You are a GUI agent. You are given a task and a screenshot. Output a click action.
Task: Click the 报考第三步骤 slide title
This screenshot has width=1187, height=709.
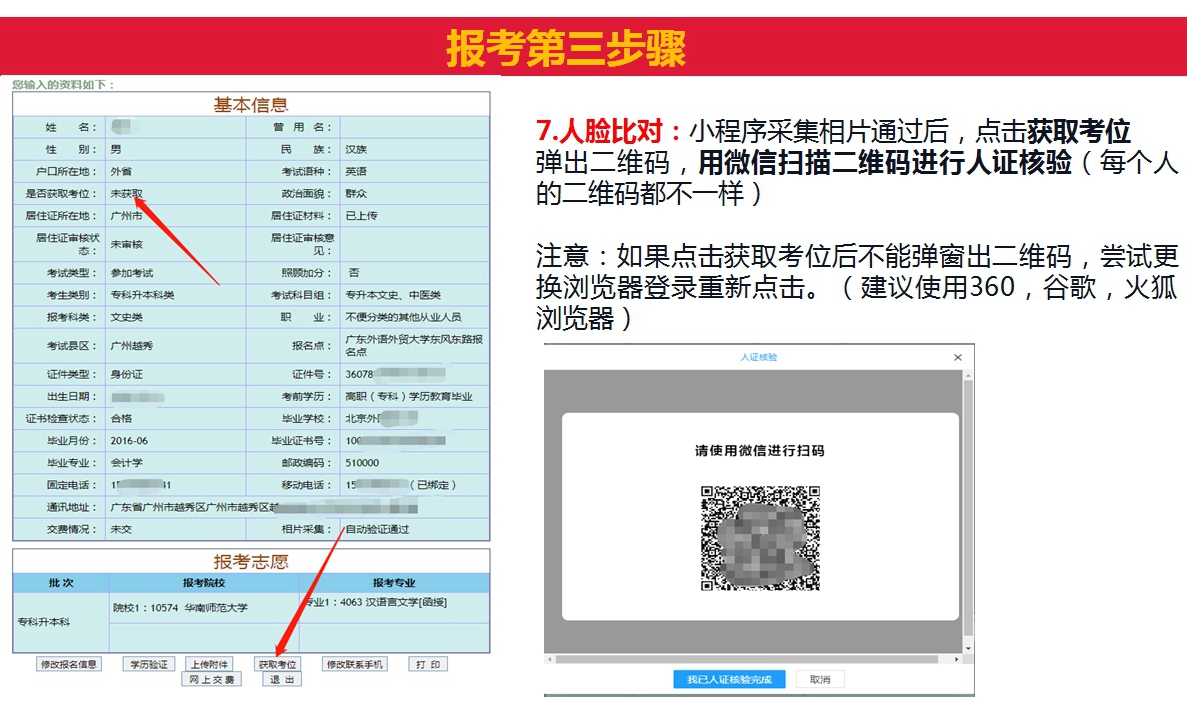tap(565, 48)
